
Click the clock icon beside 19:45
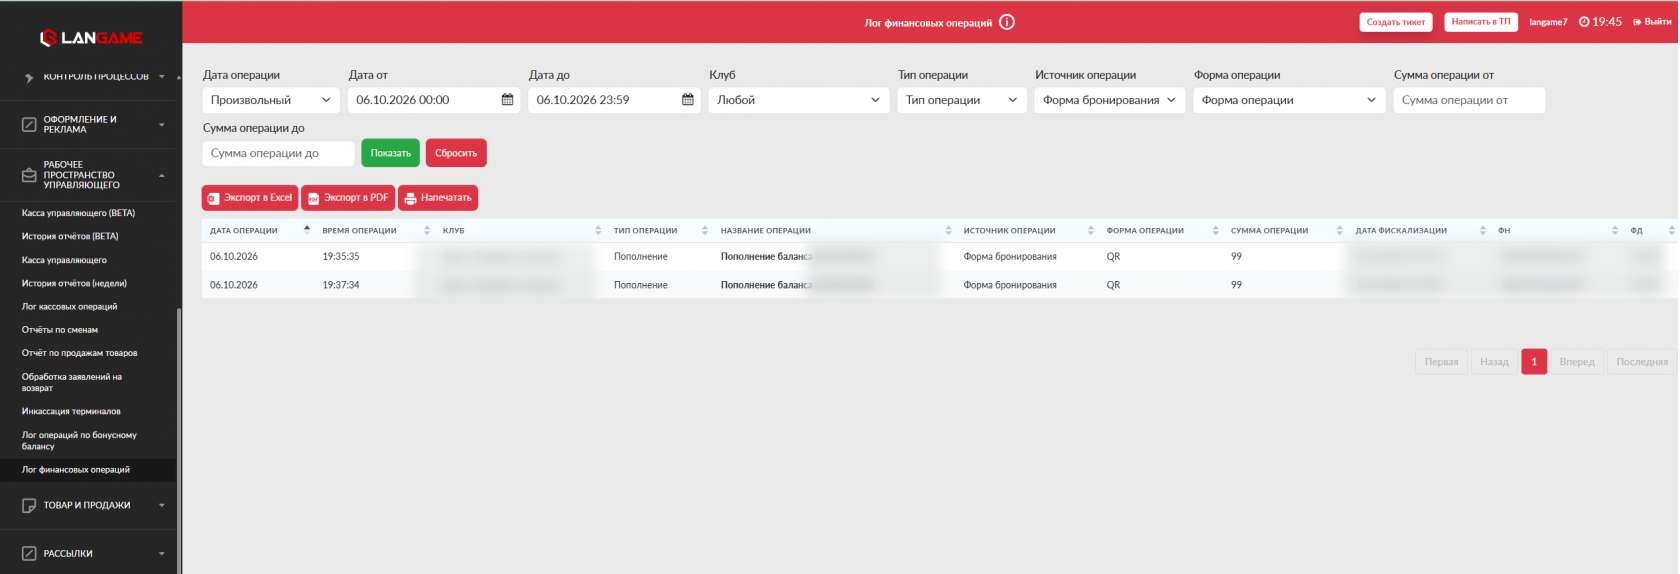click(1584, 22)
